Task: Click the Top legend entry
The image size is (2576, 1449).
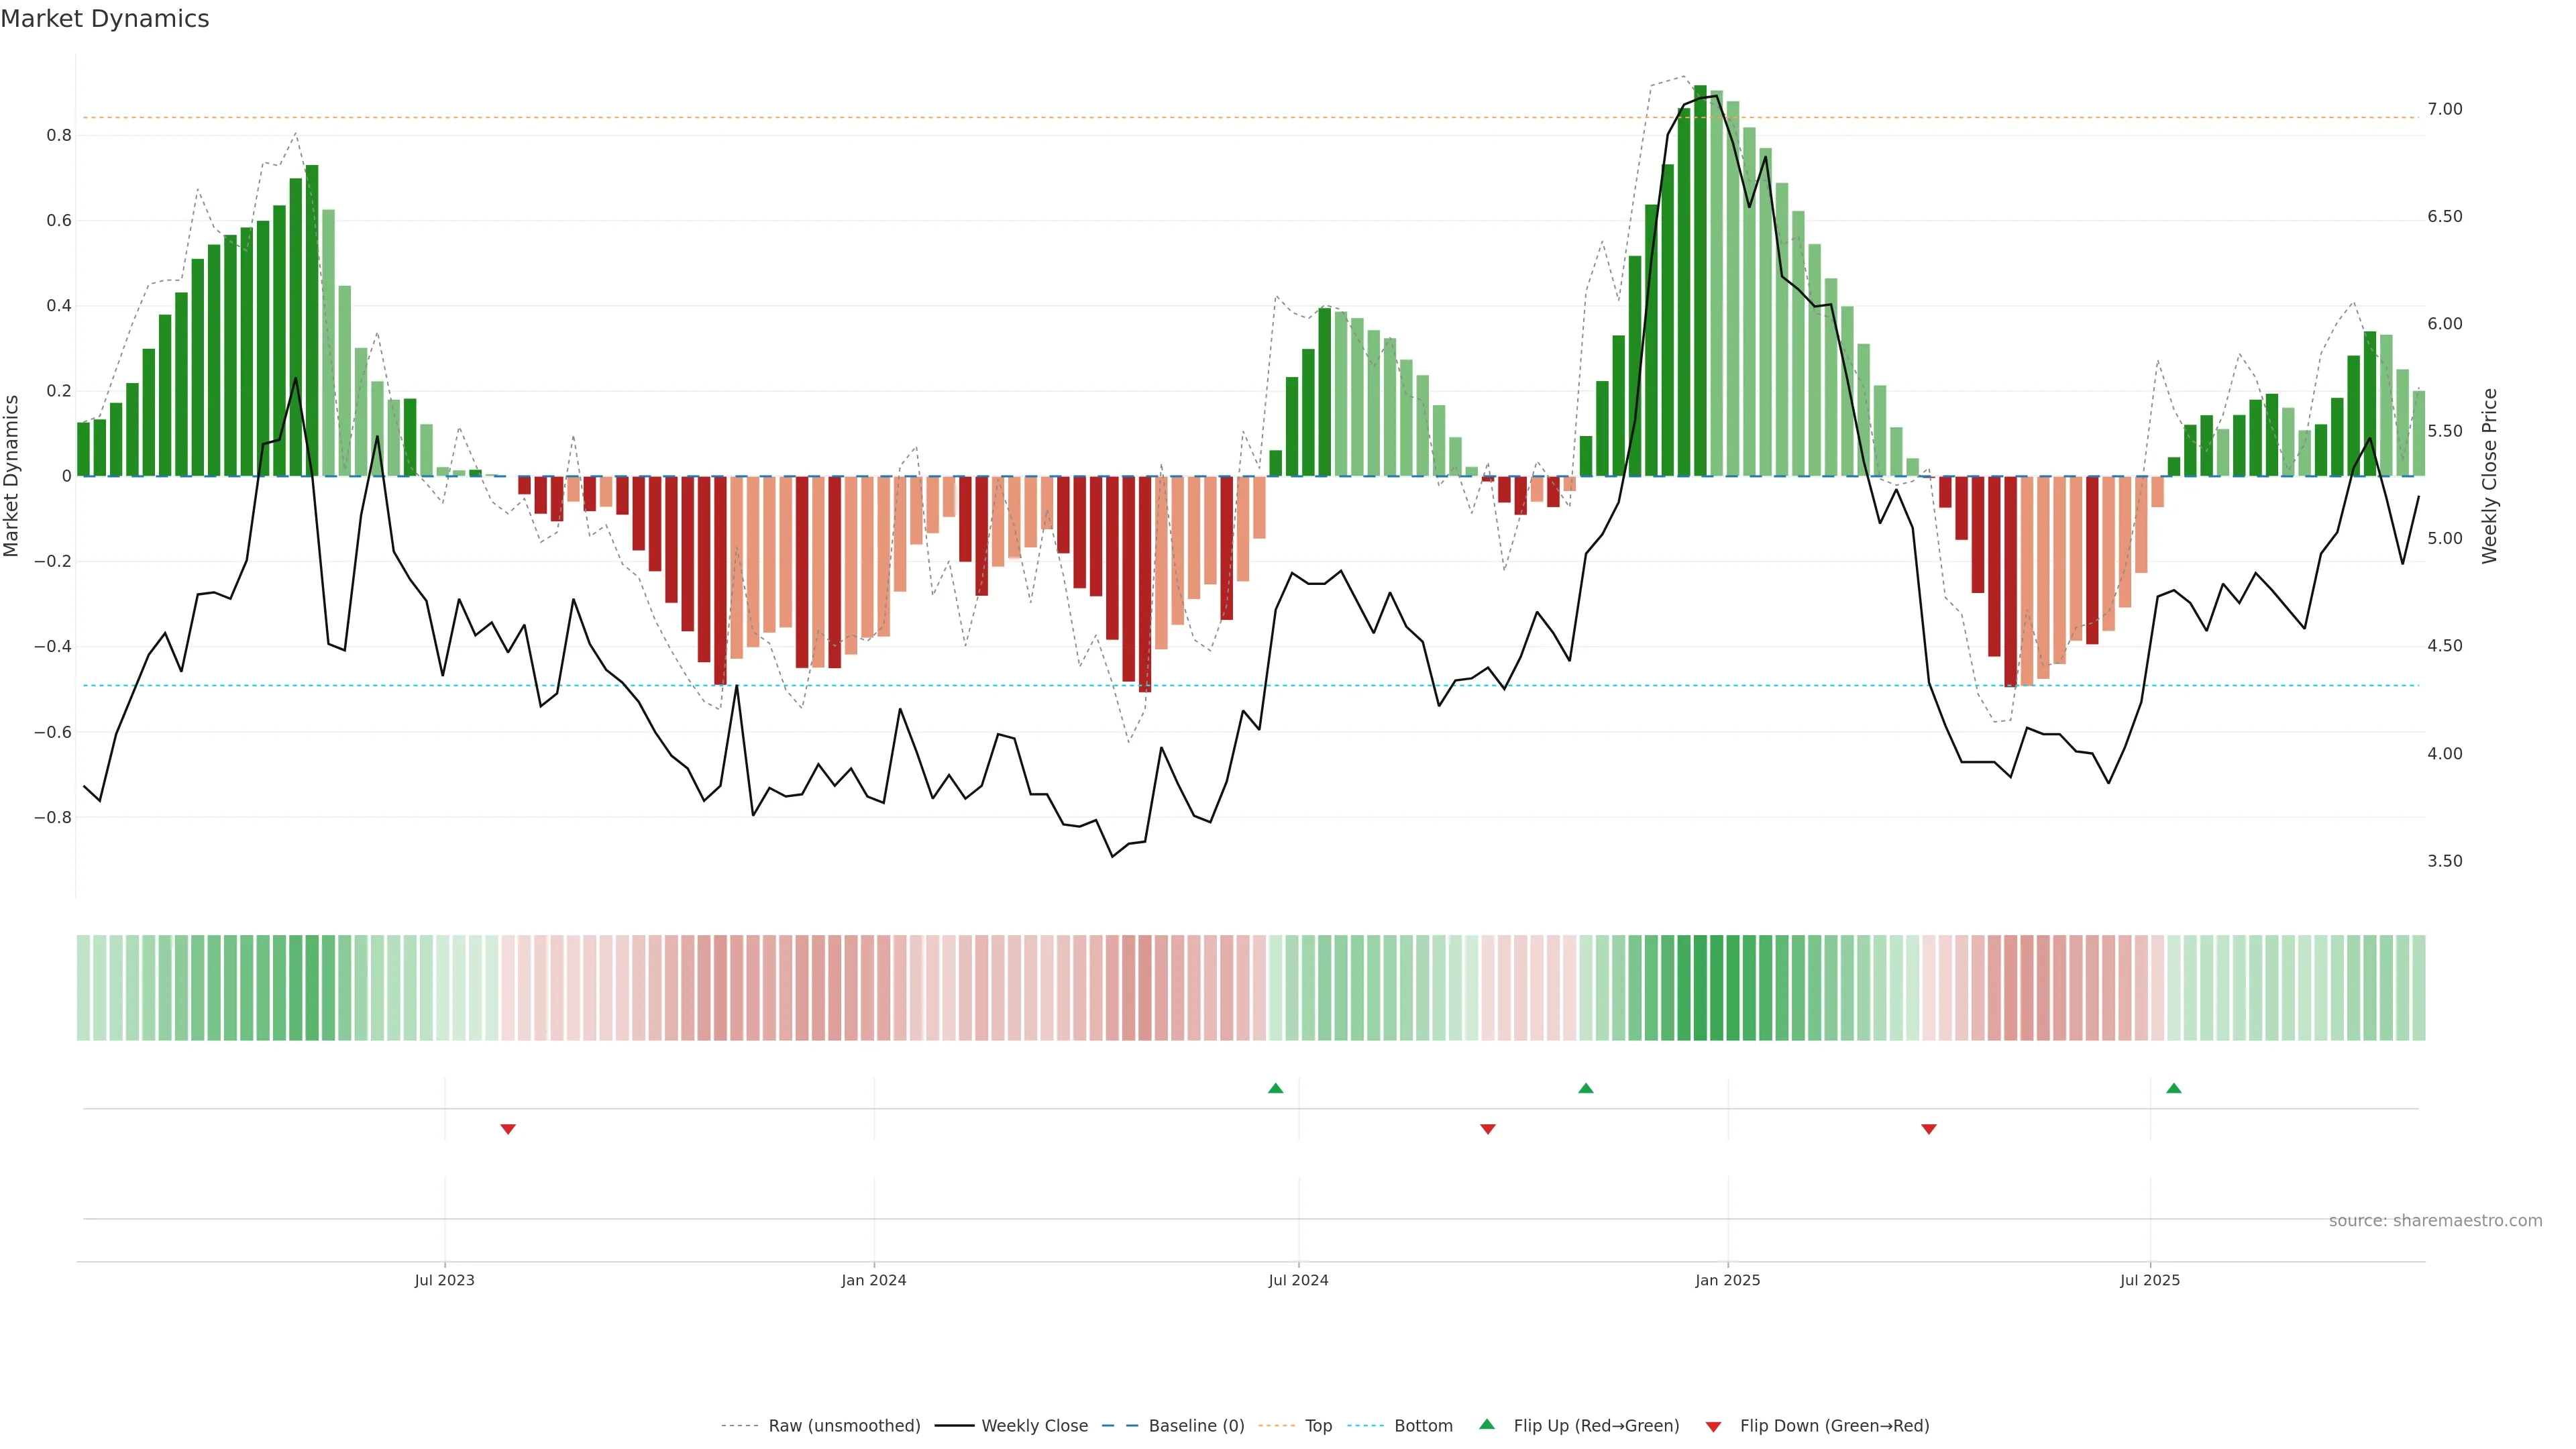Action: coord(1318,1426)
